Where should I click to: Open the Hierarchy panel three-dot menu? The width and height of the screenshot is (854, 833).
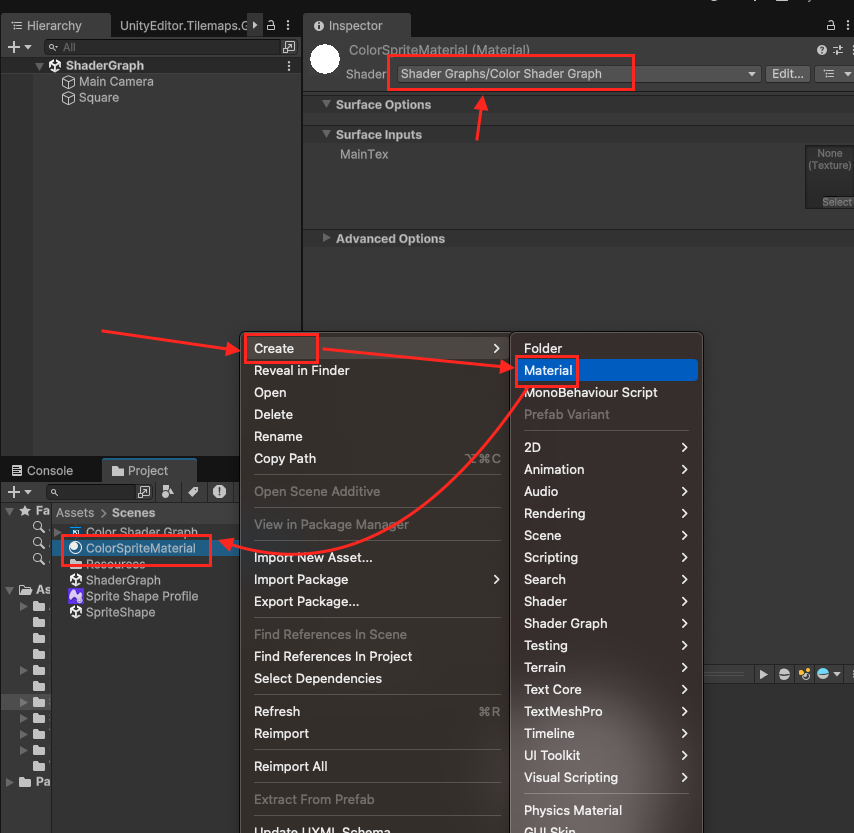288,25
